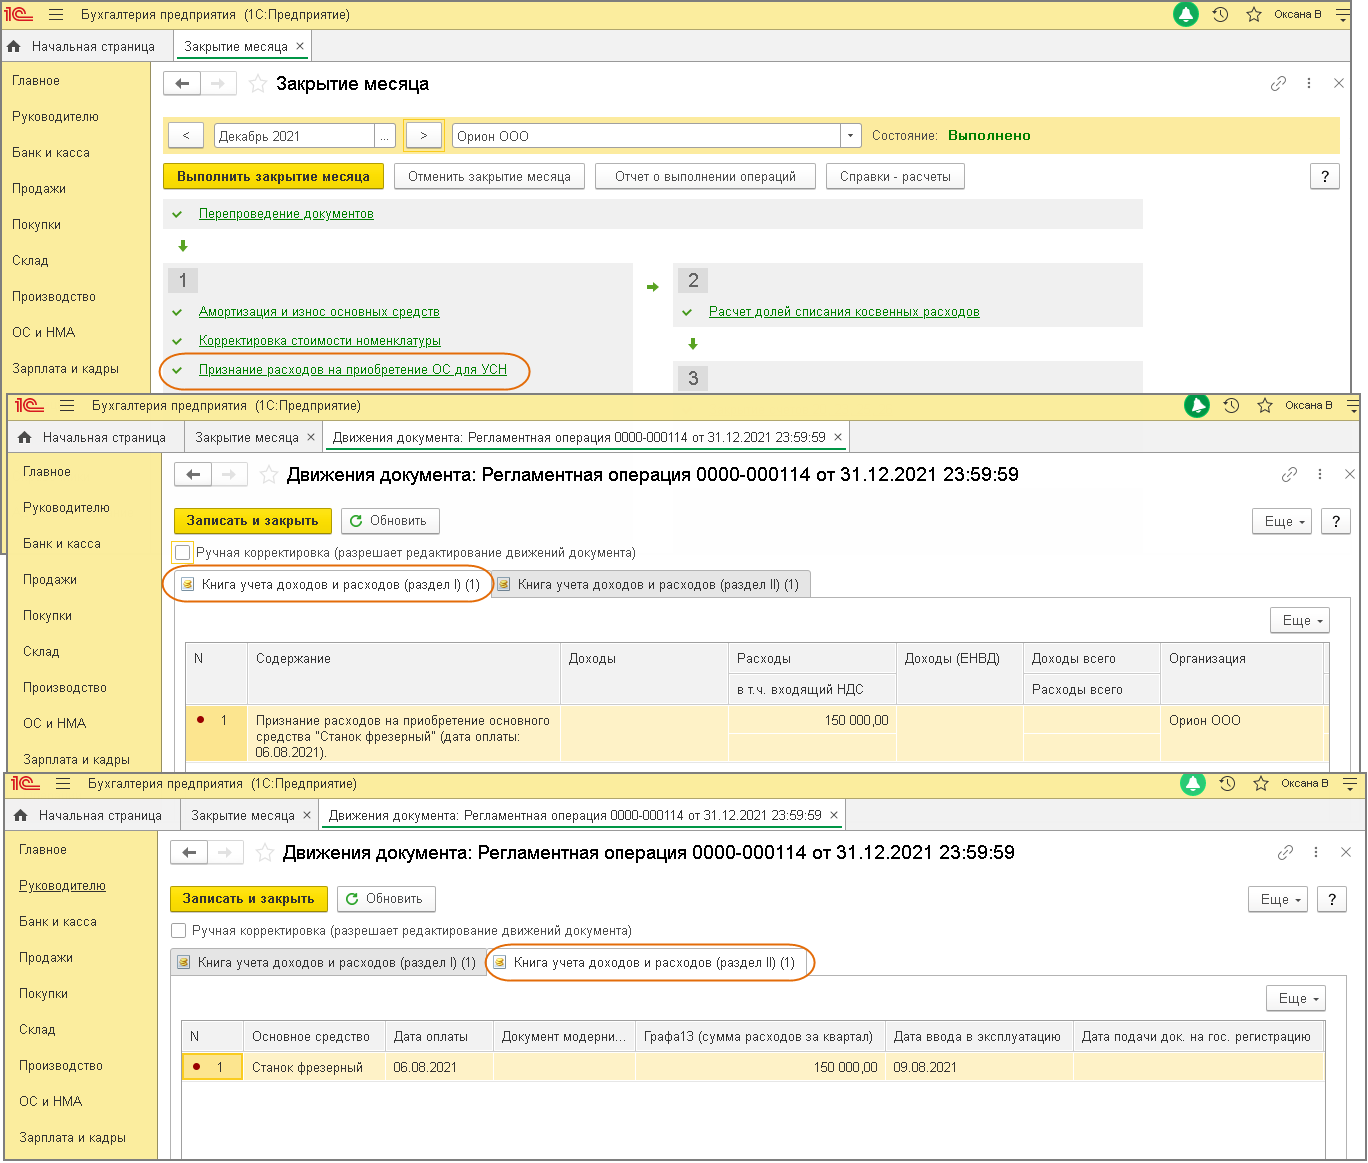
Task: Click notification bell in bottom window
Action: (x=1193, y=784)
